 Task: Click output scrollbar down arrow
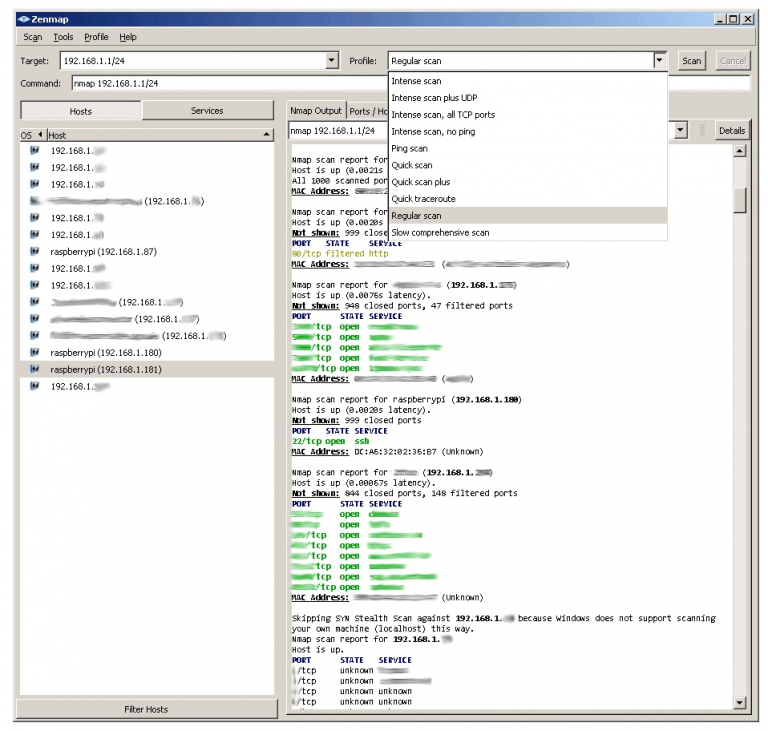(x=740, y=703)
